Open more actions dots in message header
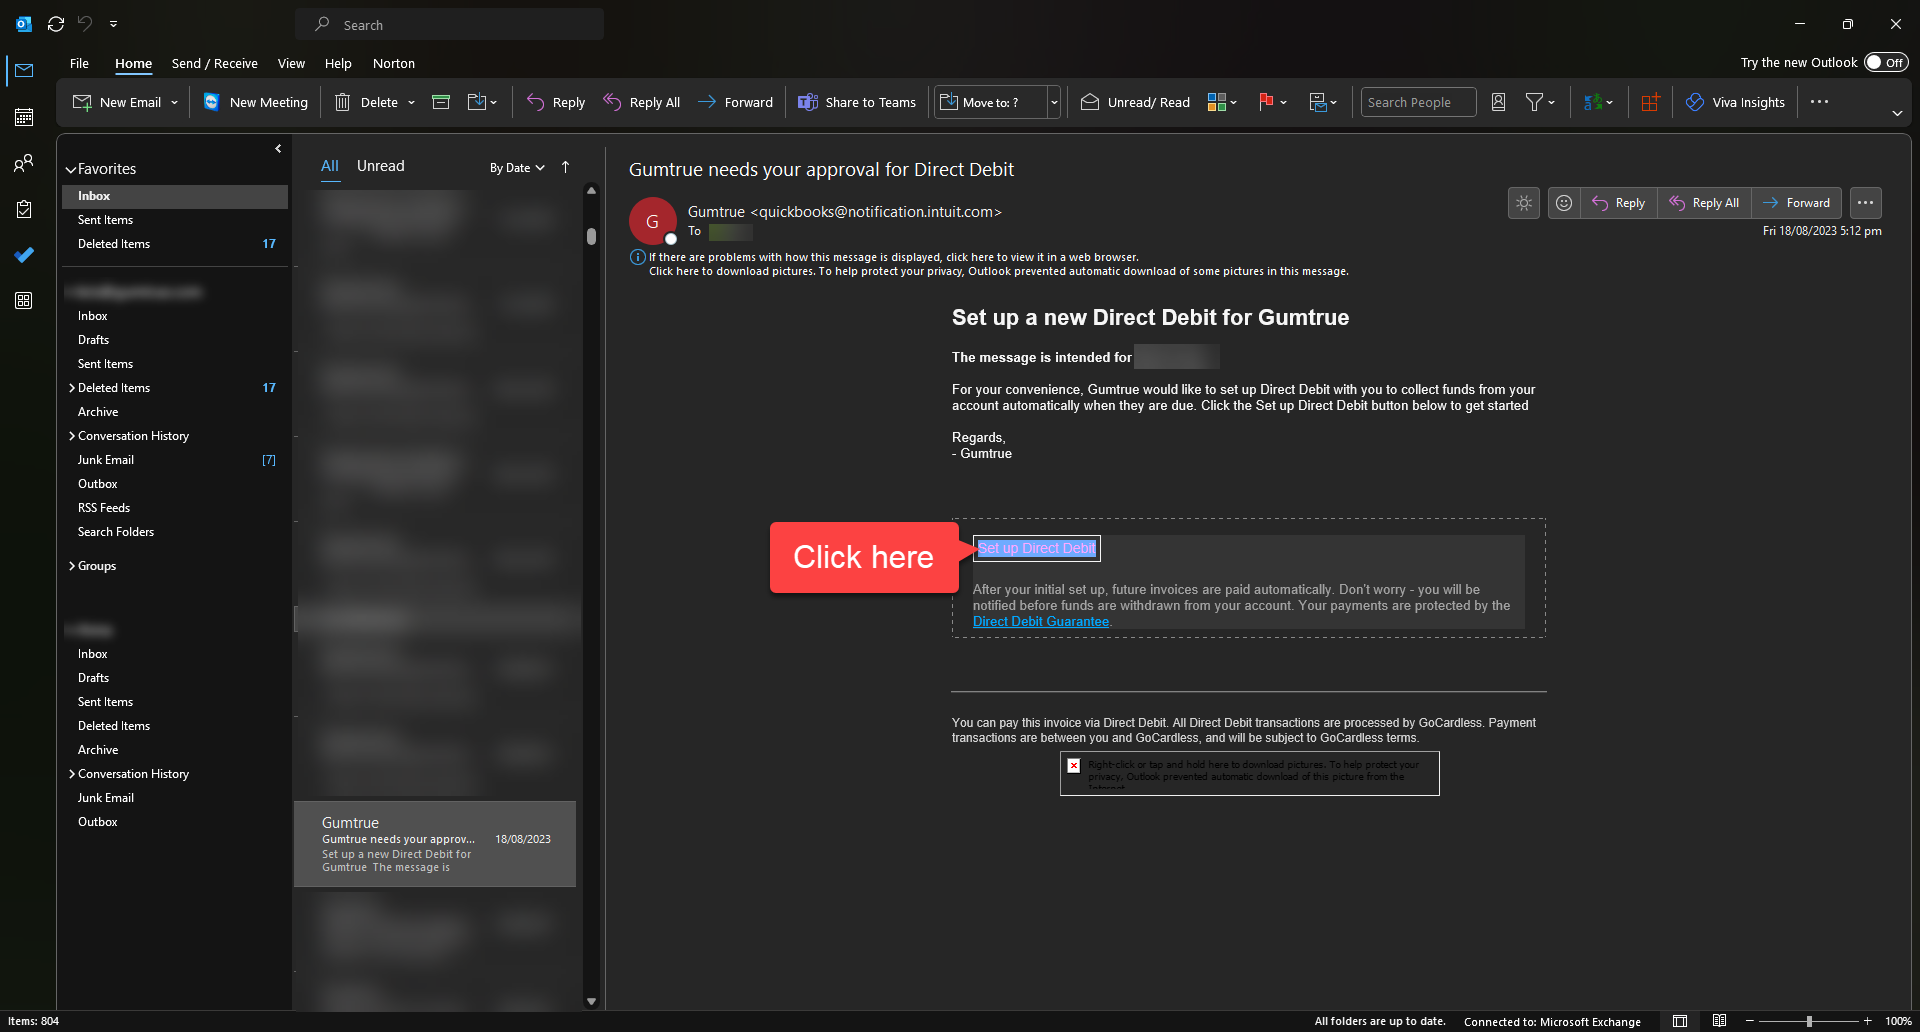Screen dimensions: 1920x1032 1866,203
